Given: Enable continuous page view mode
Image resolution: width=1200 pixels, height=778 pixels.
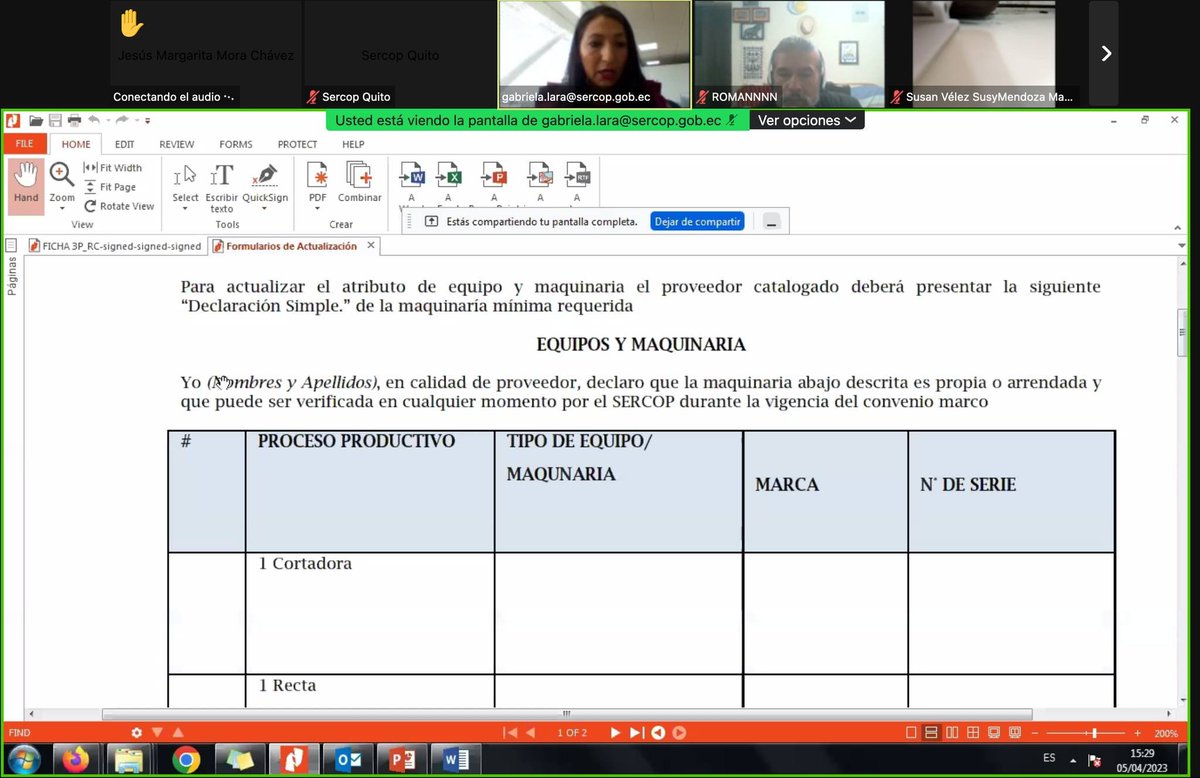Looking at the screenshot, I should 931,733.
